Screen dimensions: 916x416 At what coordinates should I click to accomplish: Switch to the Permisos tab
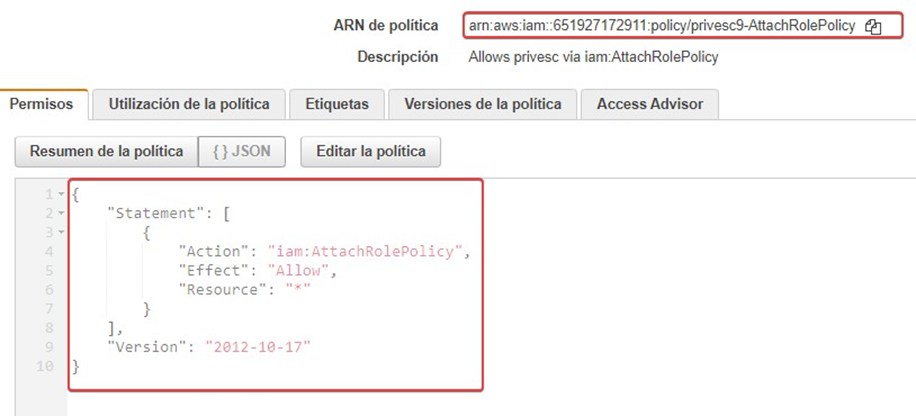pyautogui.click(x=44, y=104)
